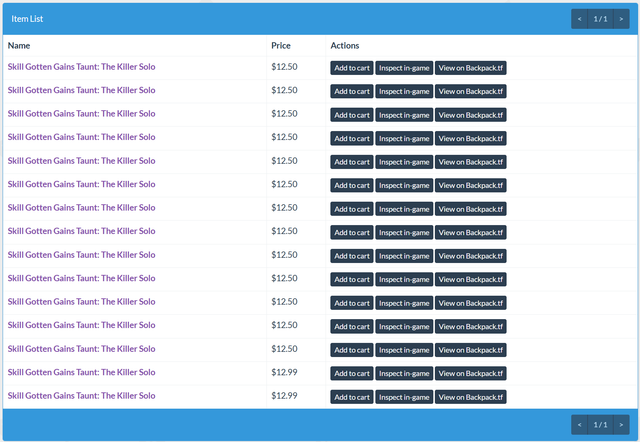Screen dimensions: 640x442
Task: Add the first listed Killer Solo to cart
Action: (352, 68)
